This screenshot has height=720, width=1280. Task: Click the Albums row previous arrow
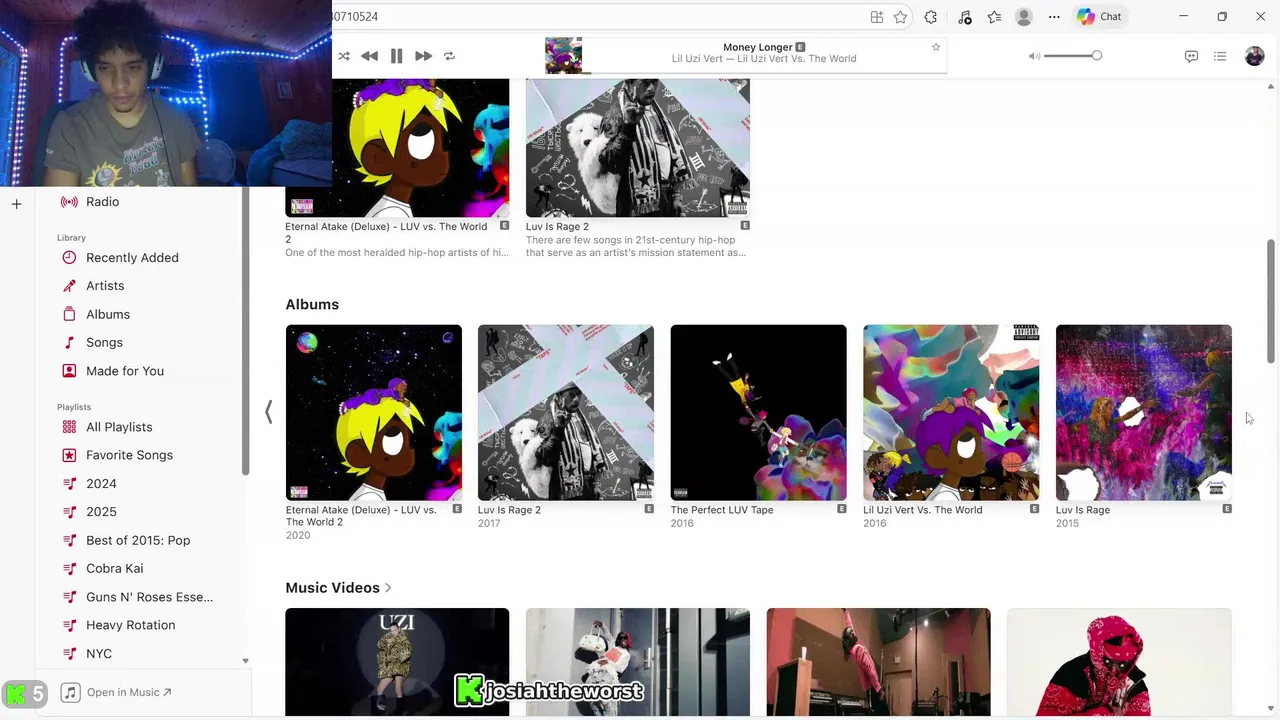pyautogui.click(x=268, y=412)
